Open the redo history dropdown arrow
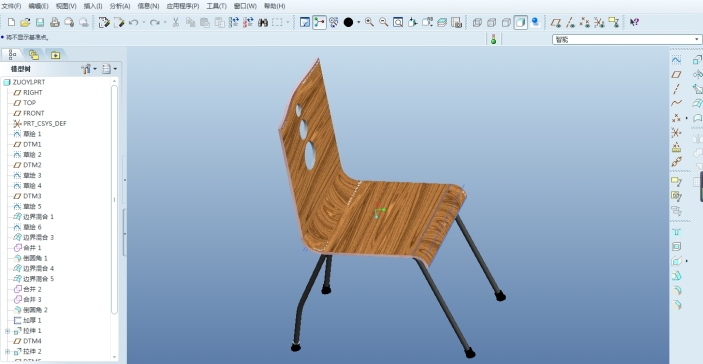703x364 pixels. click(x=165, y=22)
